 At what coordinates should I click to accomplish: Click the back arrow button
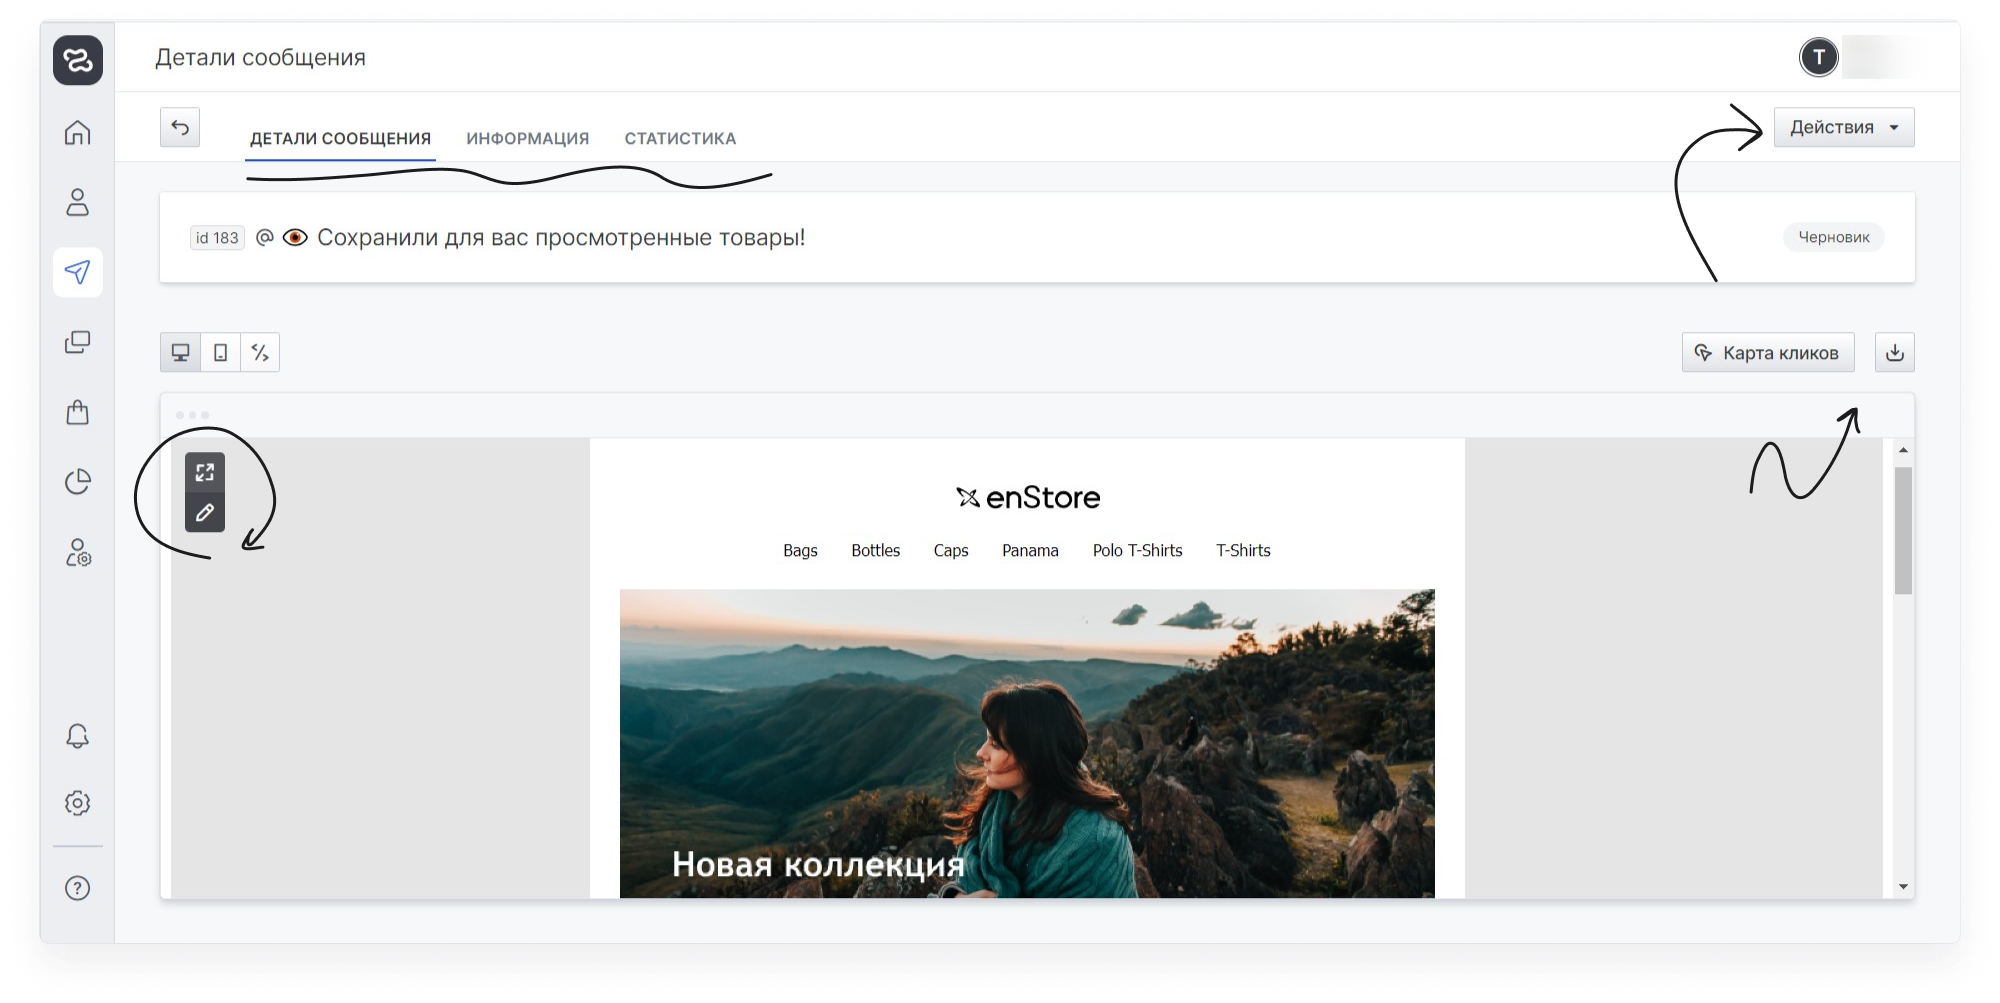point(180,127)
